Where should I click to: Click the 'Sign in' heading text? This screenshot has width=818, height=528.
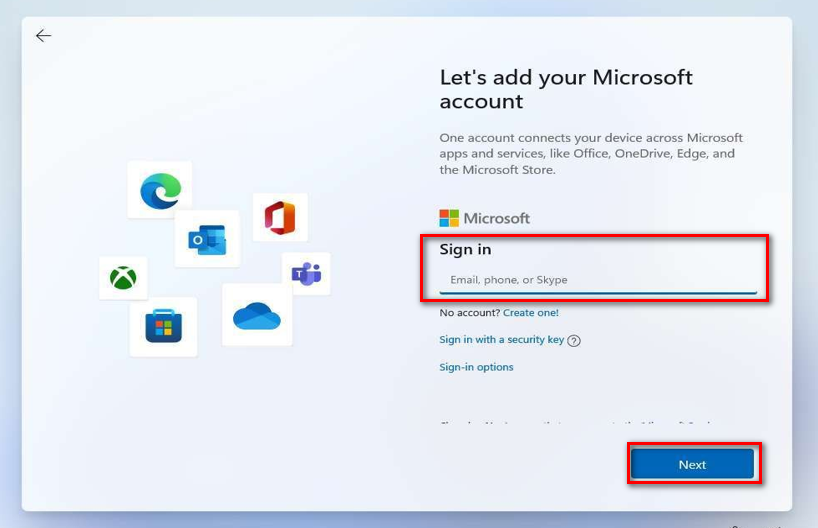coord(465,249)
